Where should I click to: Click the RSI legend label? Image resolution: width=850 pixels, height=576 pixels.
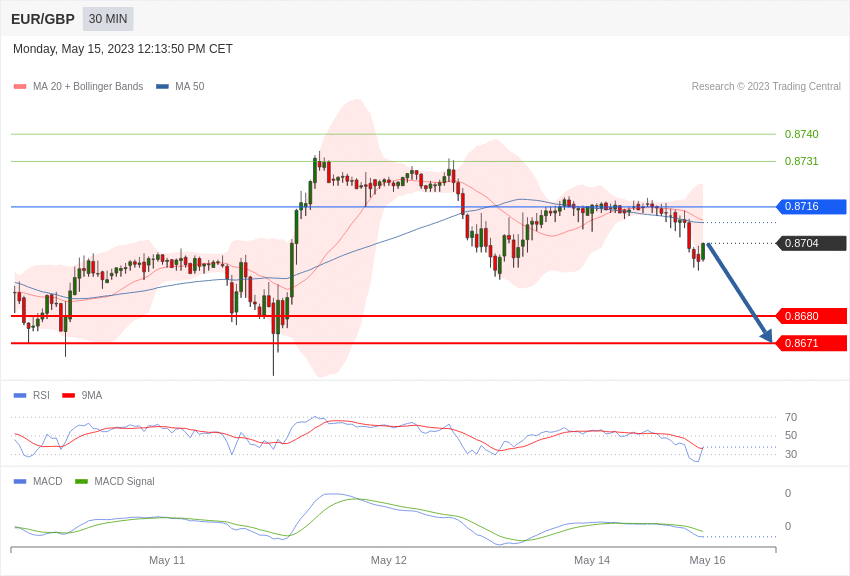[41, 395]
